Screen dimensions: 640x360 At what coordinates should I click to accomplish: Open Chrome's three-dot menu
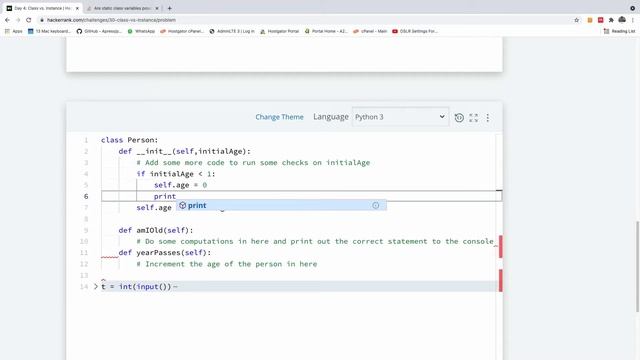[x=633, y=20]
